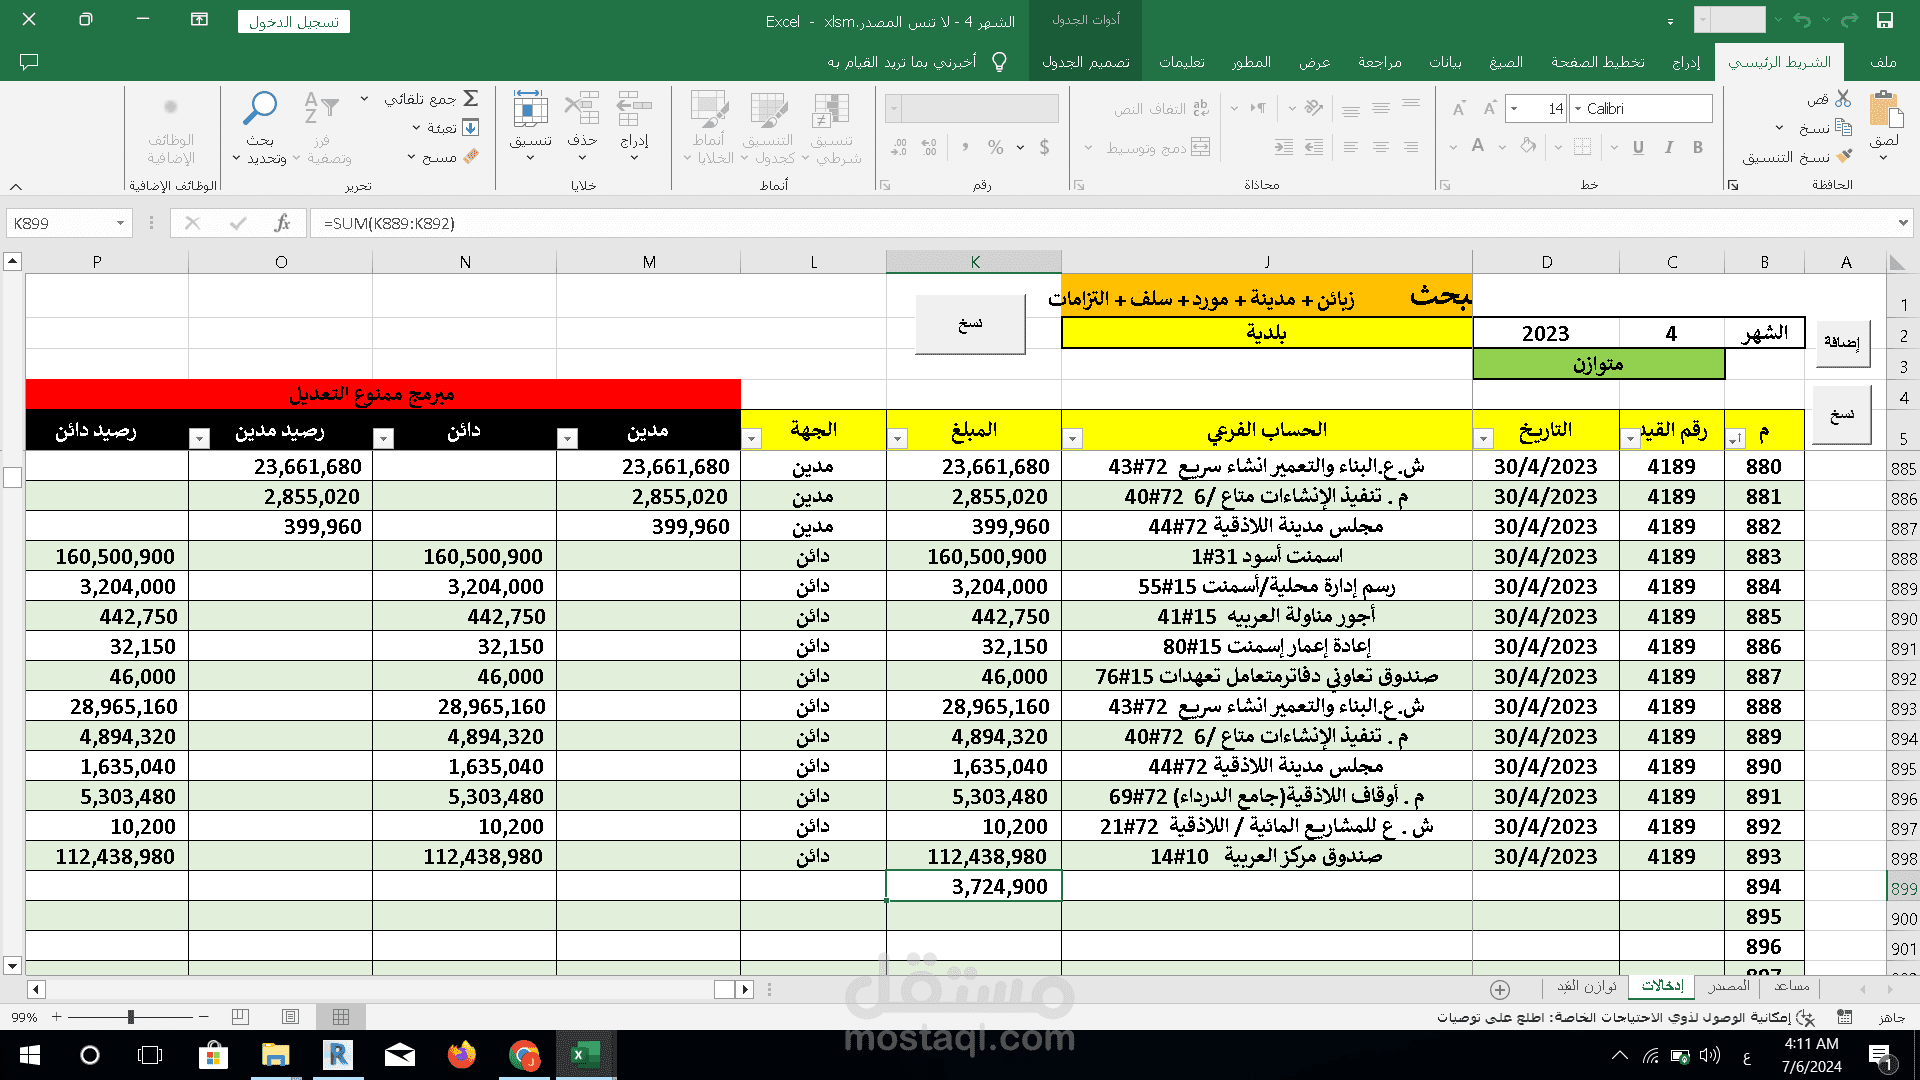
Task: Click the إضافة button in column A
Action: click(1841, 342)
